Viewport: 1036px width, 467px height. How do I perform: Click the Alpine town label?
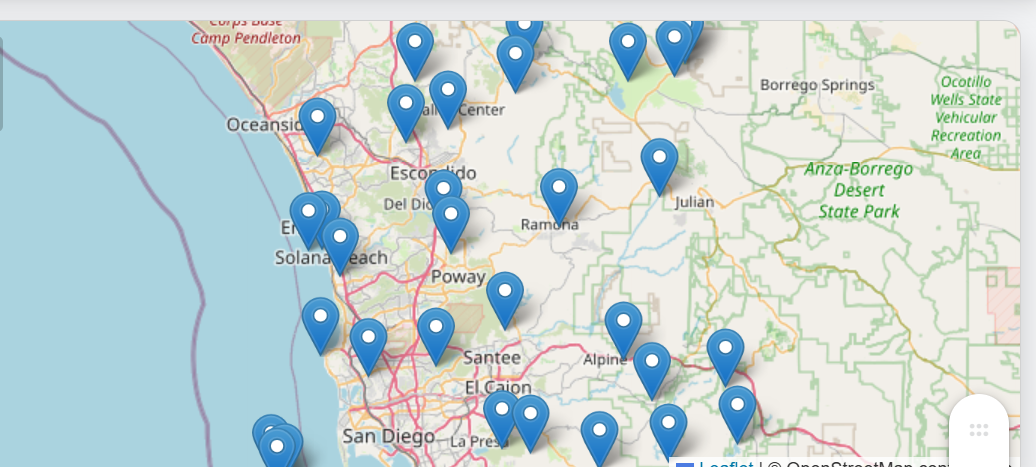(x=605, y=361)
